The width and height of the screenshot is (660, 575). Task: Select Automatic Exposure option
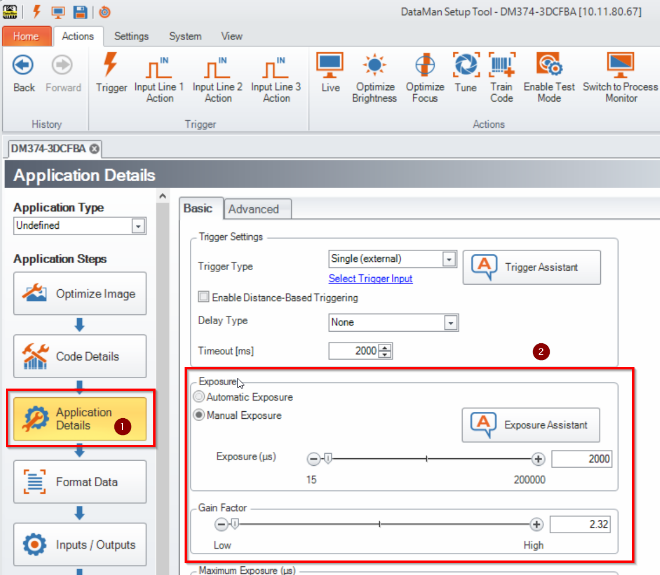[x=198, y=397]
